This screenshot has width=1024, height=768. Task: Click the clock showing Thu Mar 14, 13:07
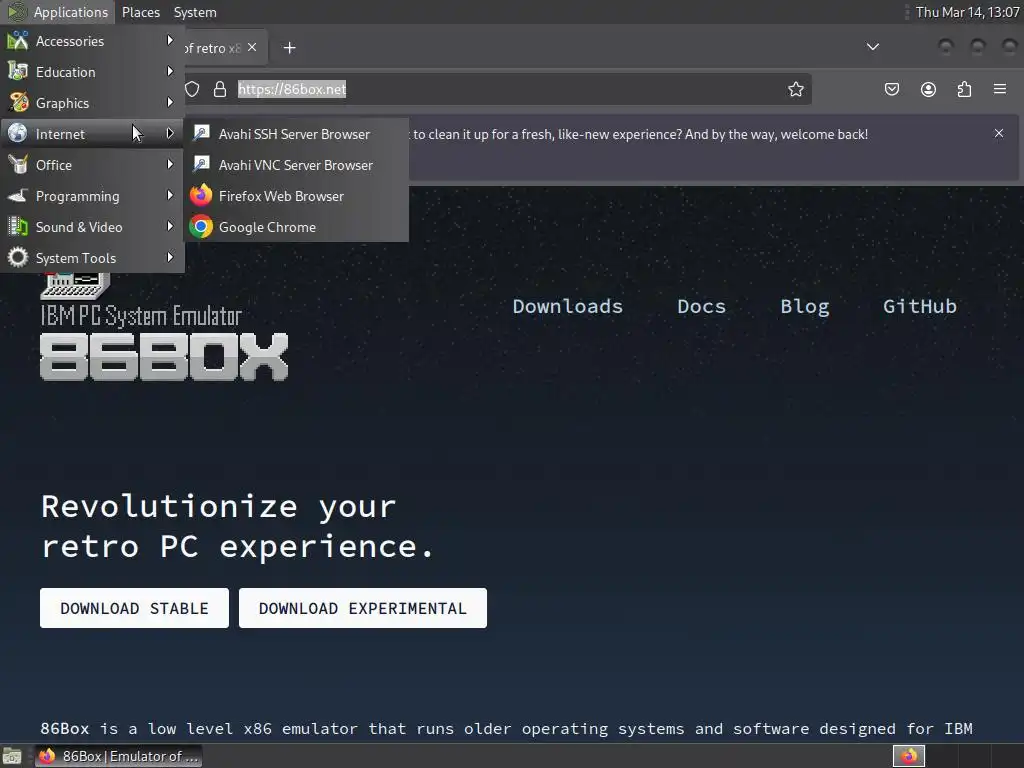[967, 12]
